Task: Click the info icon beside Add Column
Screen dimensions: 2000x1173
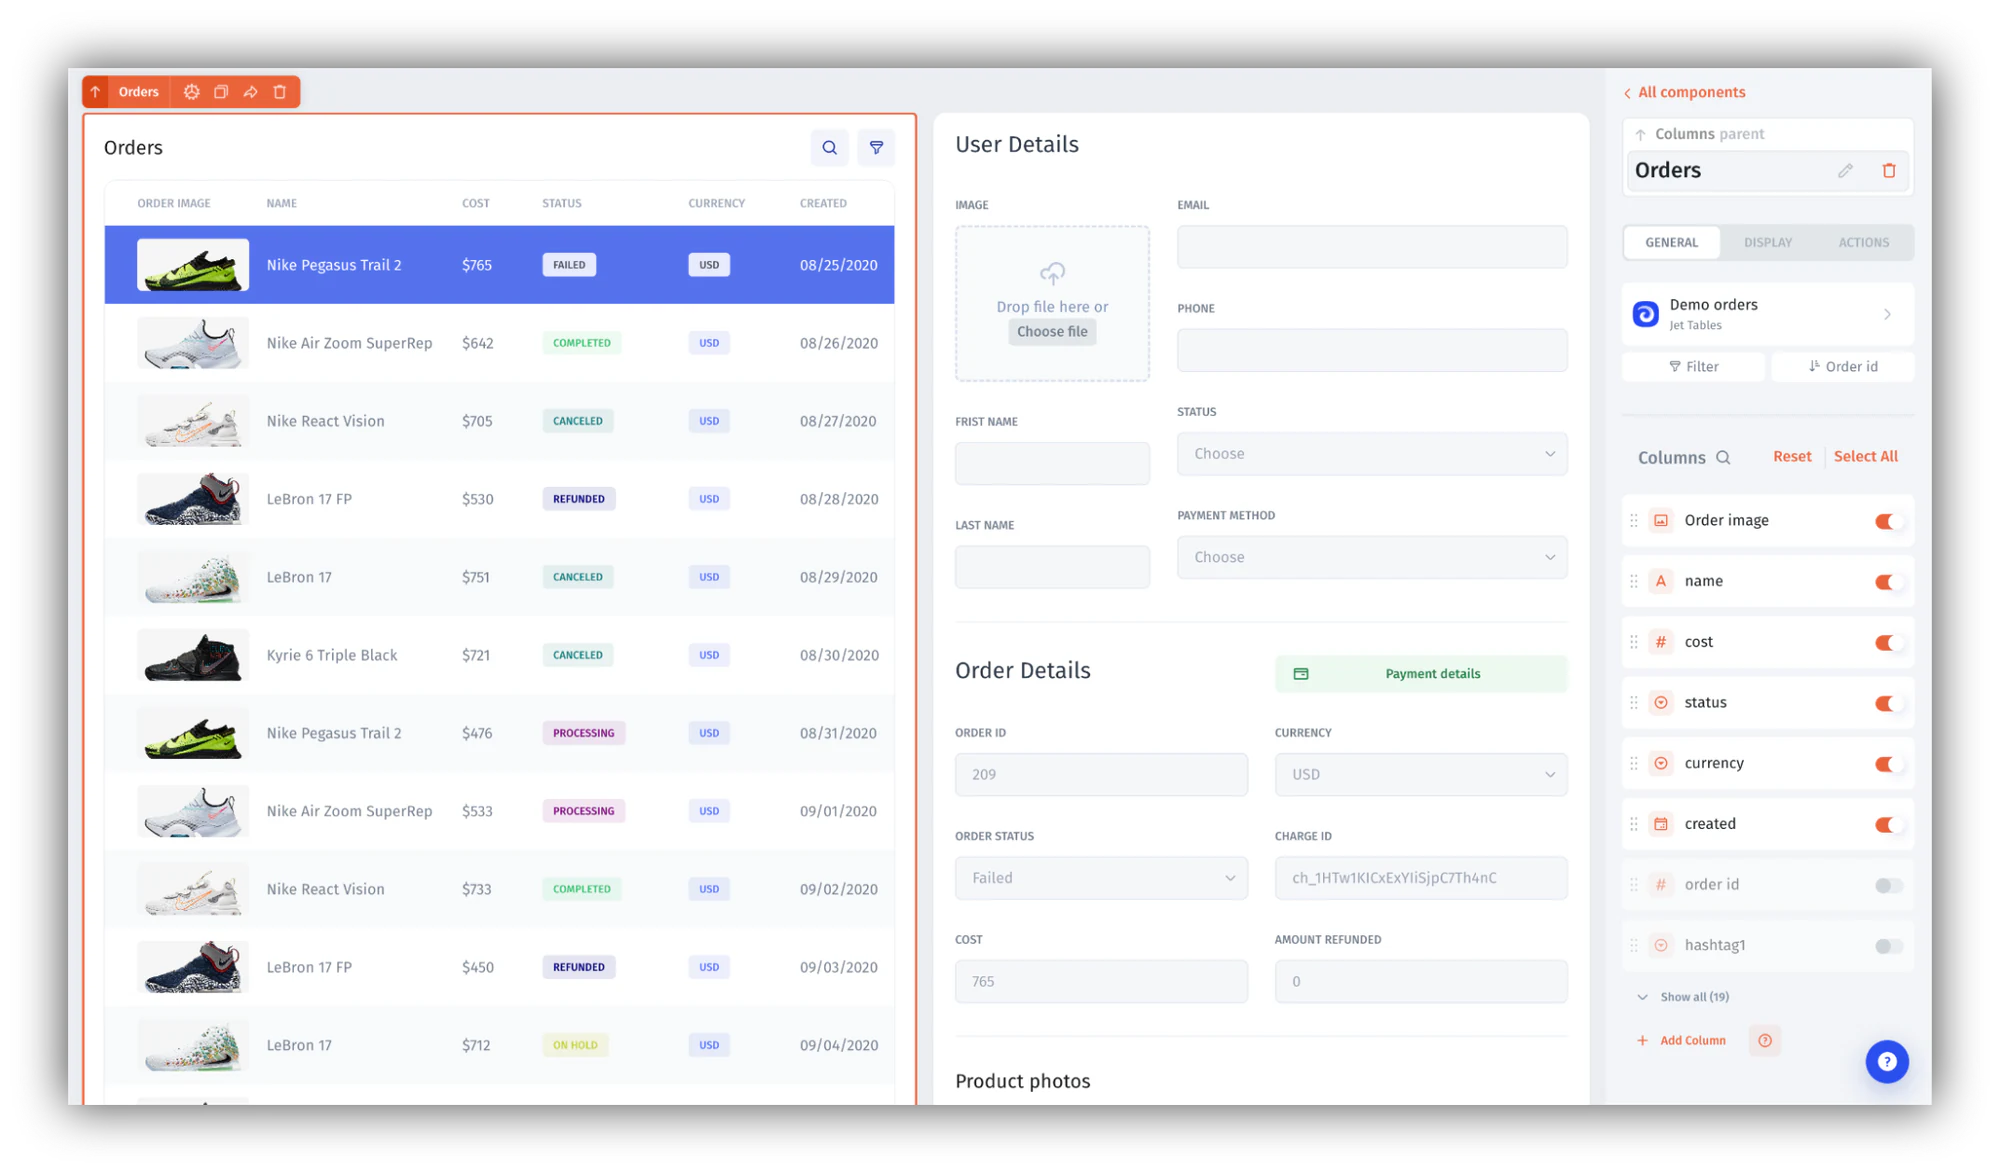Action: (x=1765, y=1041)
